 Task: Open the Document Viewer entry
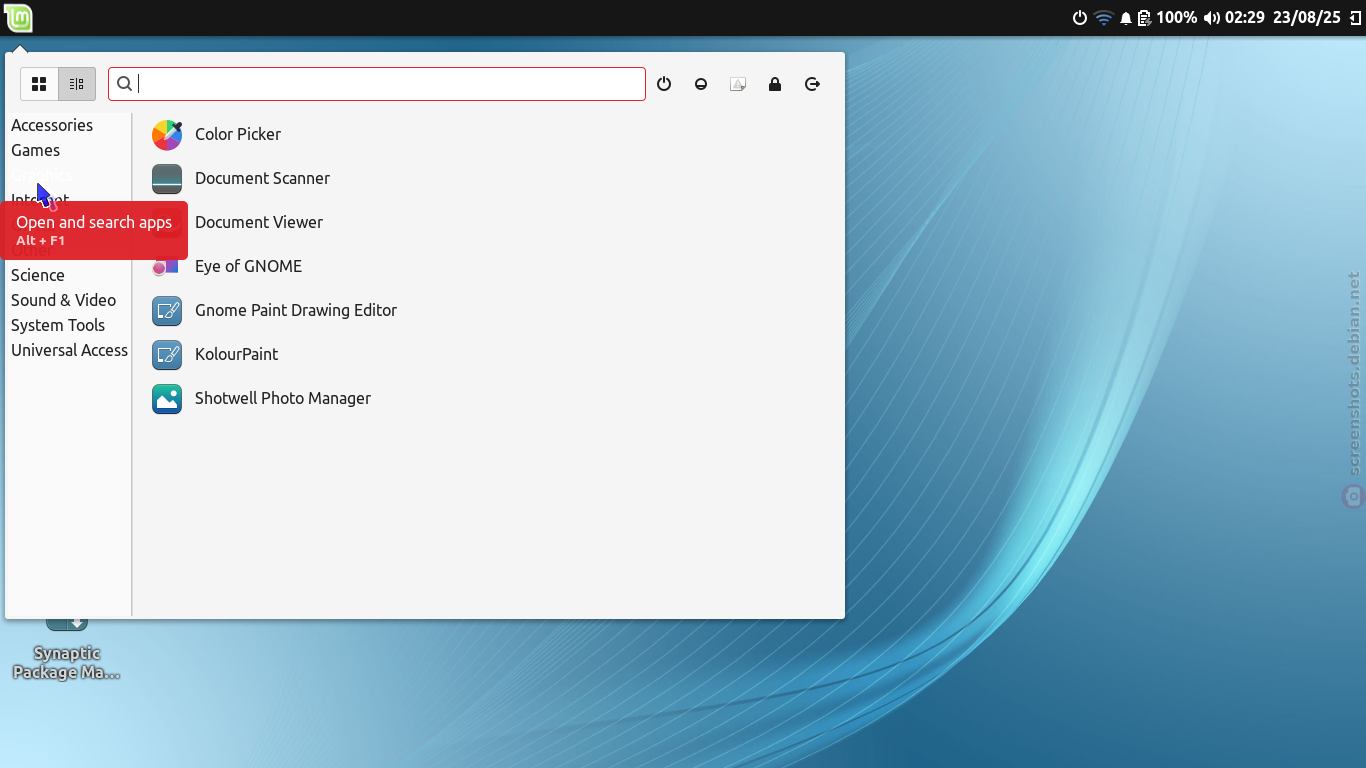tap(259, 222)
